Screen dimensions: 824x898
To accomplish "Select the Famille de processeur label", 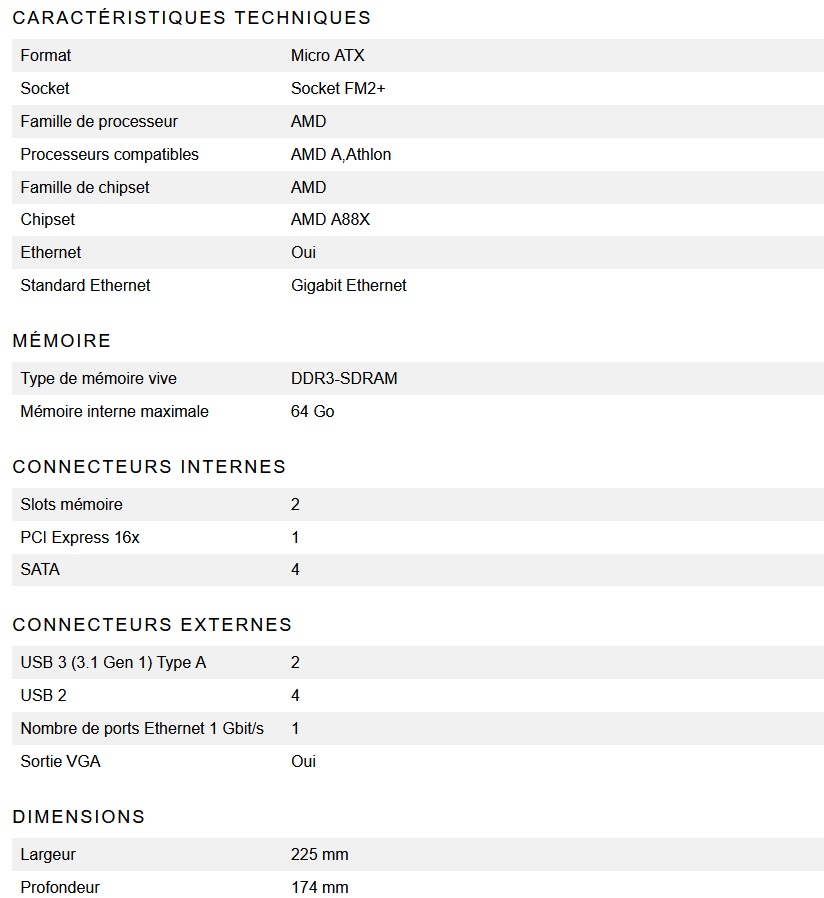I will pyautogui.click(x=99, y=122).
